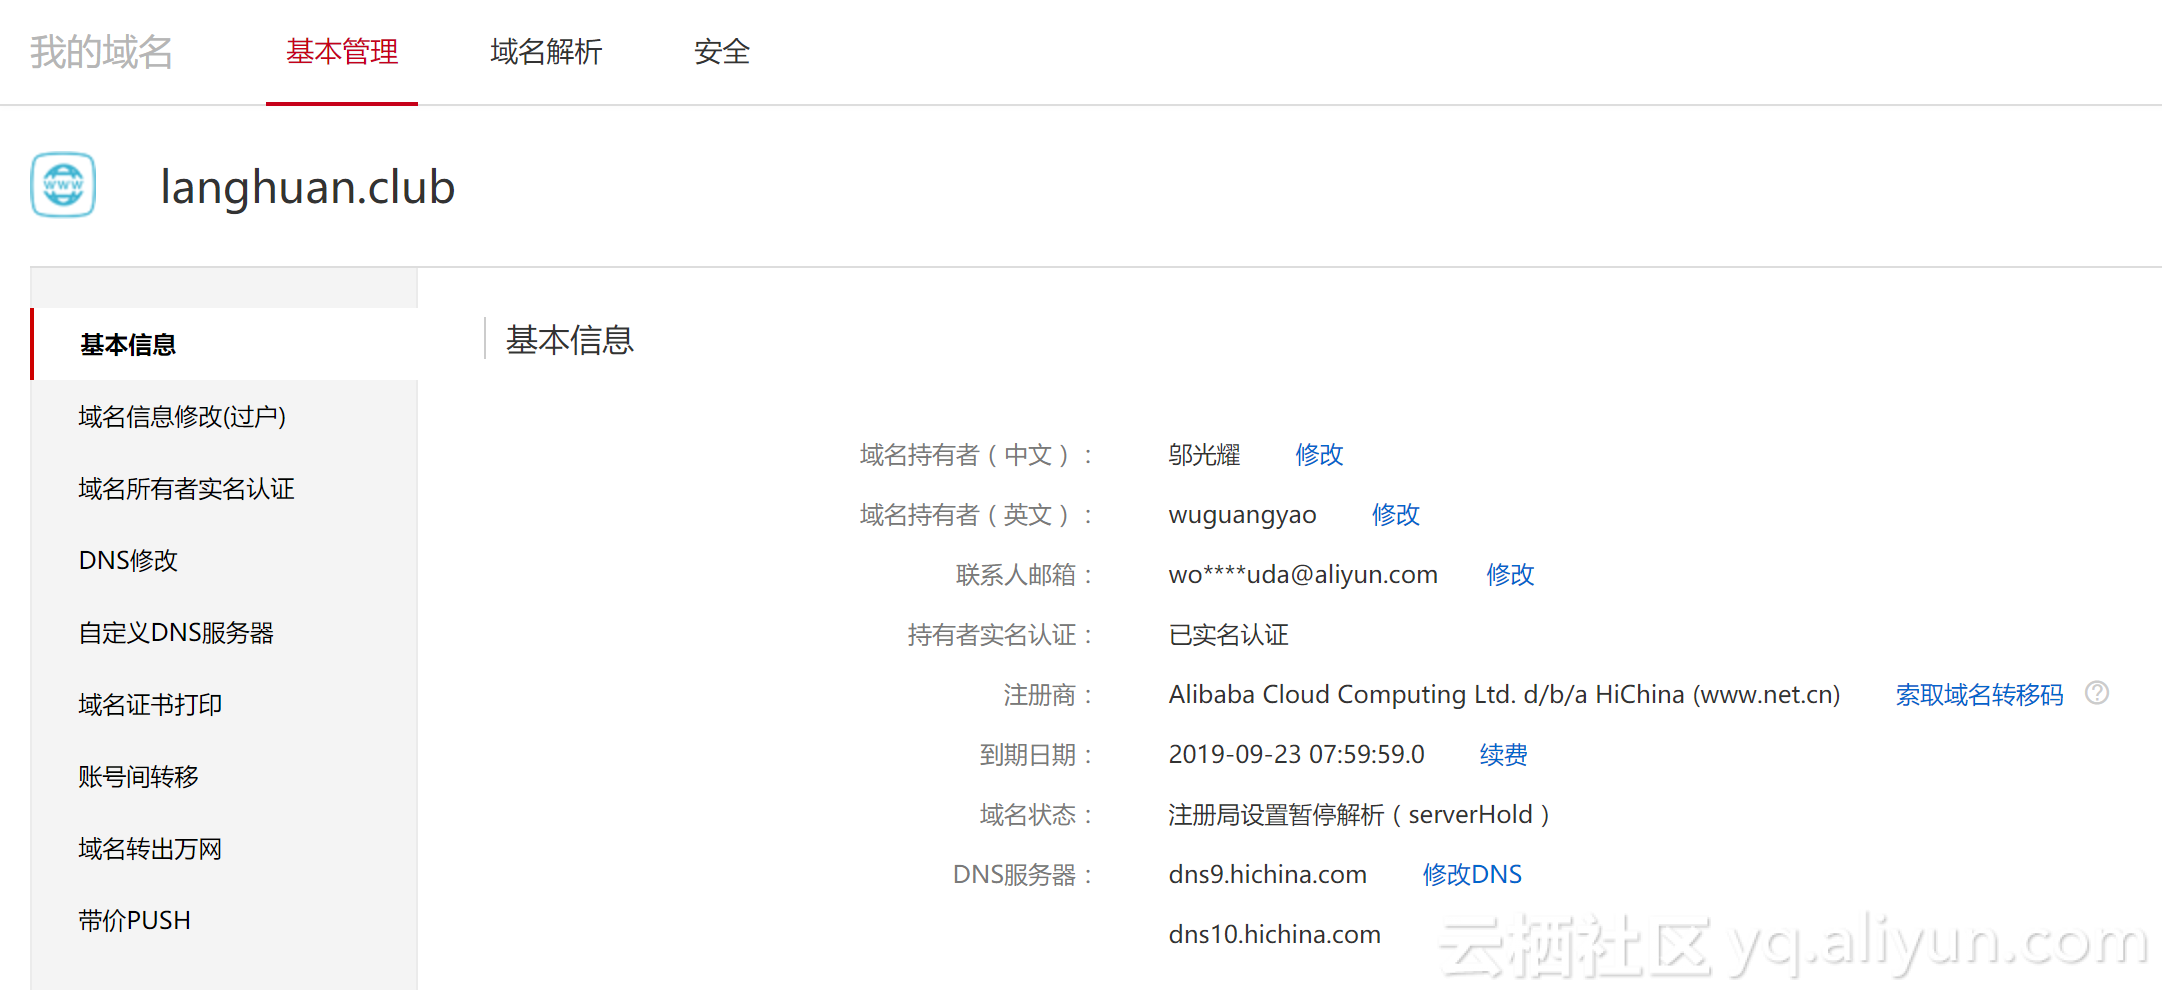Open the 基本管理 tab

[342, 52]
